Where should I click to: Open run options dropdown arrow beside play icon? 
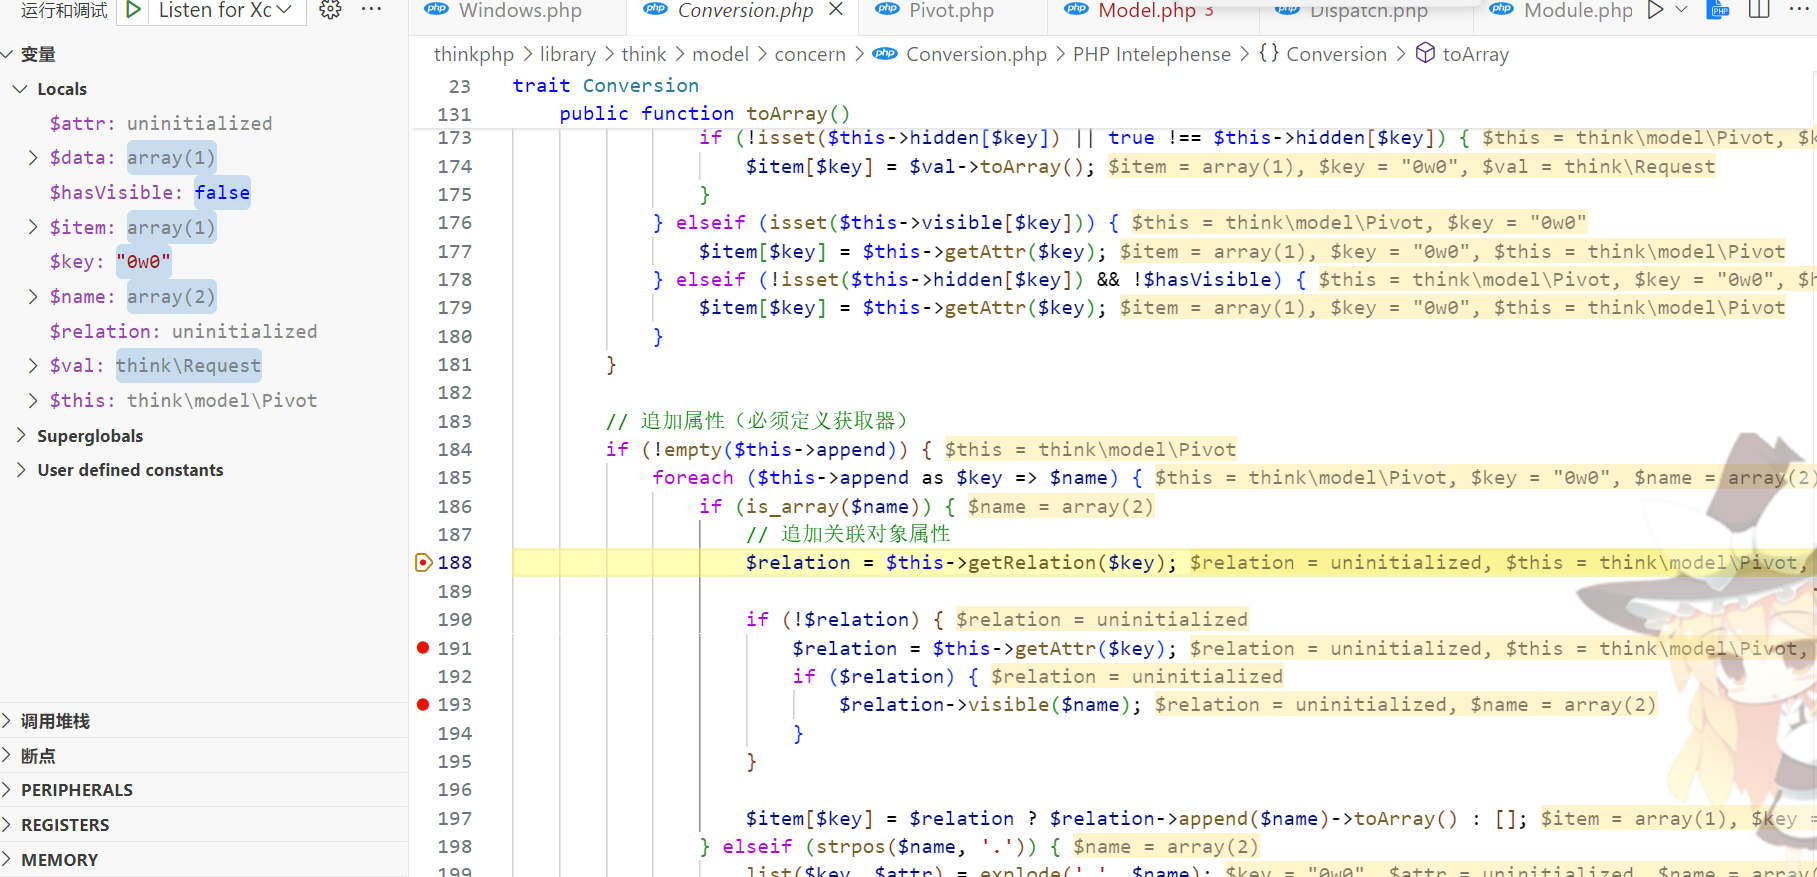(1681, 10)
